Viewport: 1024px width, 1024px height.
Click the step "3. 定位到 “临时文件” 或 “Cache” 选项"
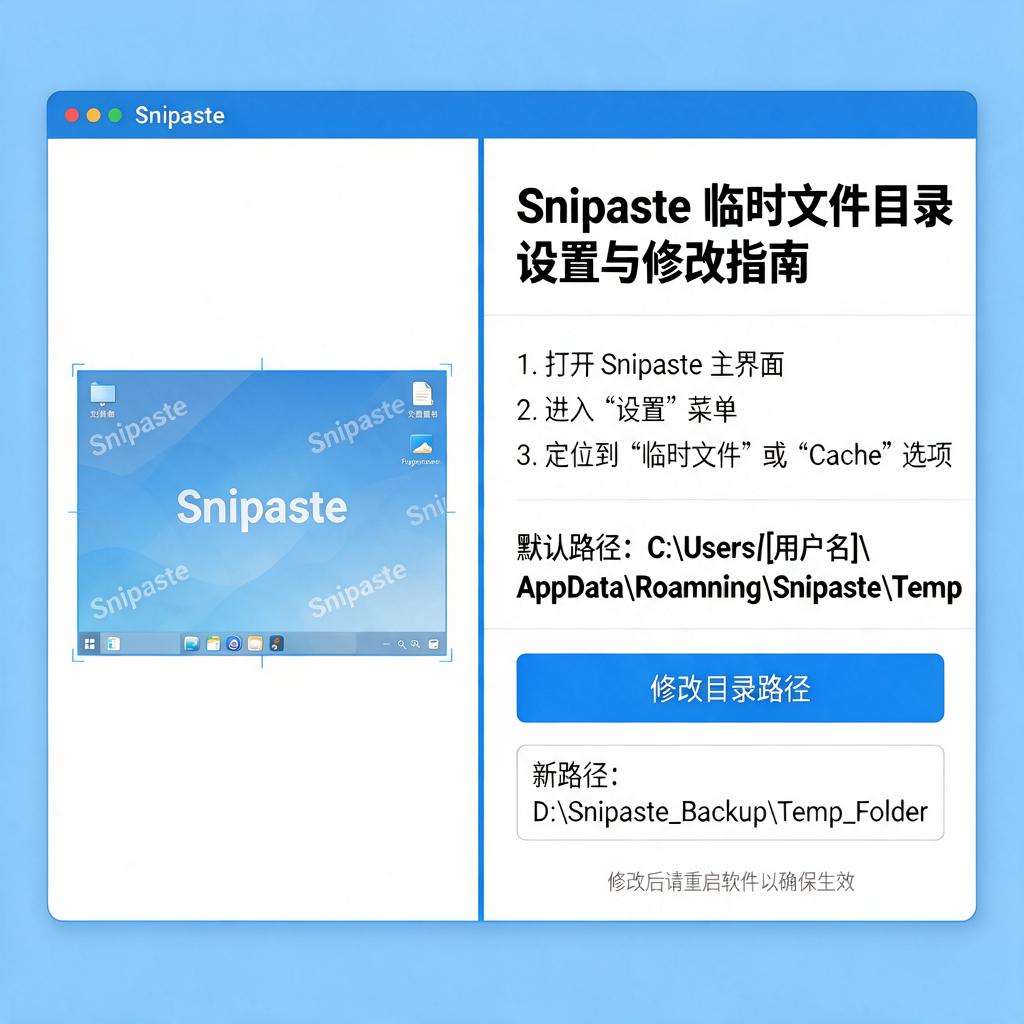[734, 455]
